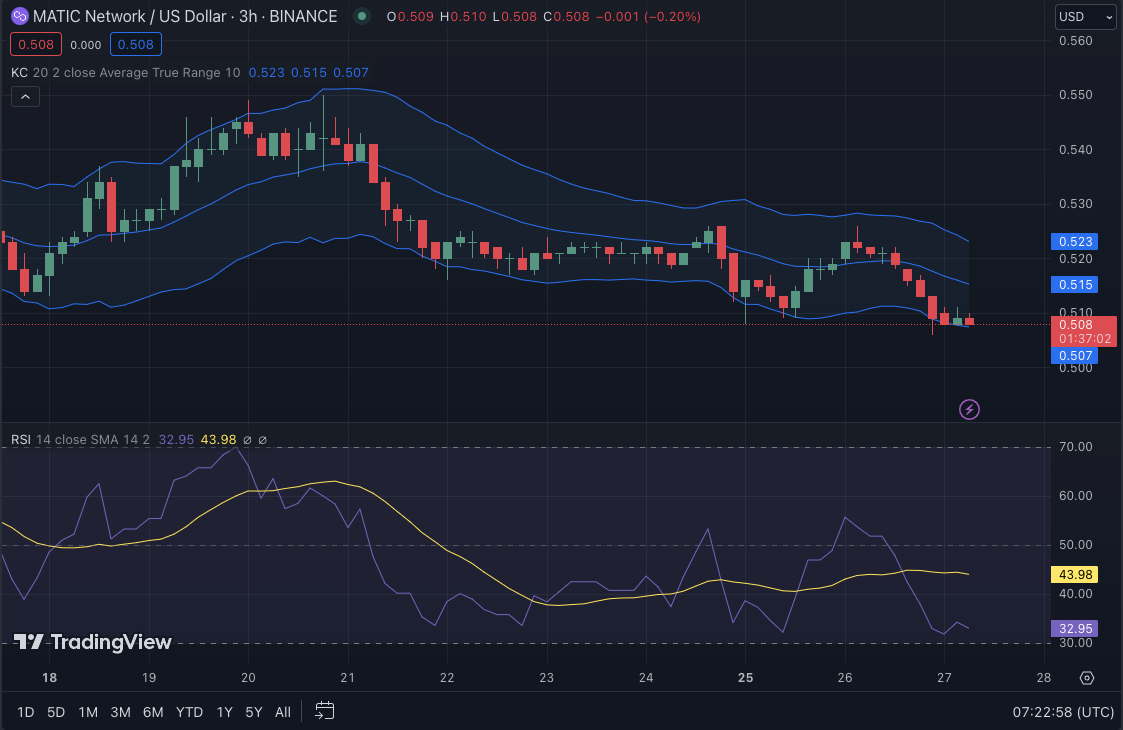This screenshot has height=730, width=1123.
Task: Click the green market status dot
Action: pos(362,16)
